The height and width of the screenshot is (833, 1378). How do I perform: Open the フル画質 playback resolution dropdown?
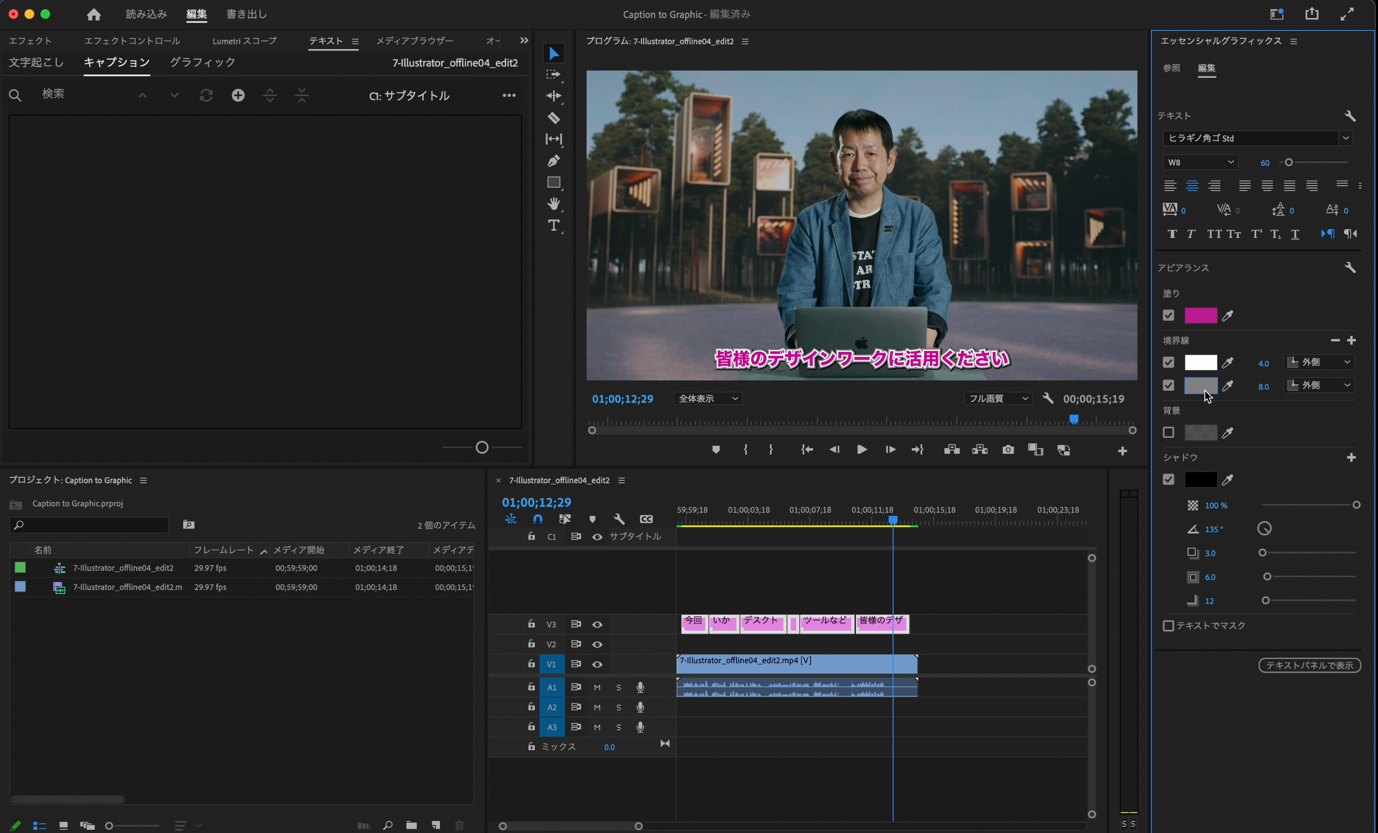coord(997,399)
